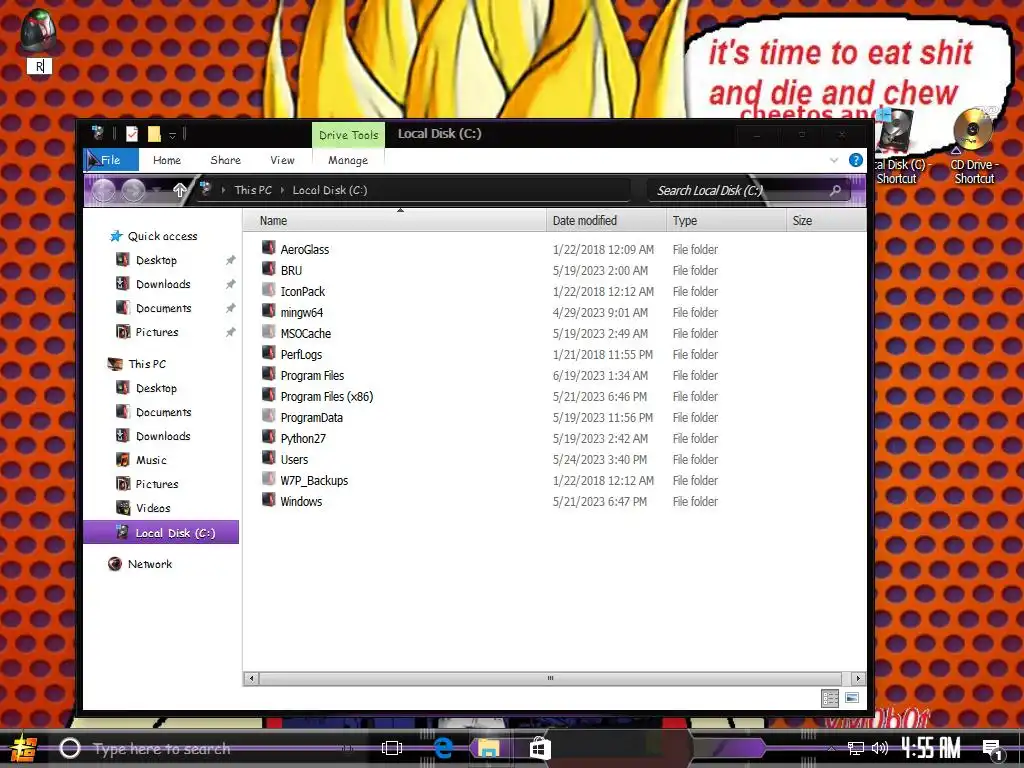Viewport: 1024px width, 768px height.
Task: Select the Program Files folder icon
Action: click(x=268, y=374)
